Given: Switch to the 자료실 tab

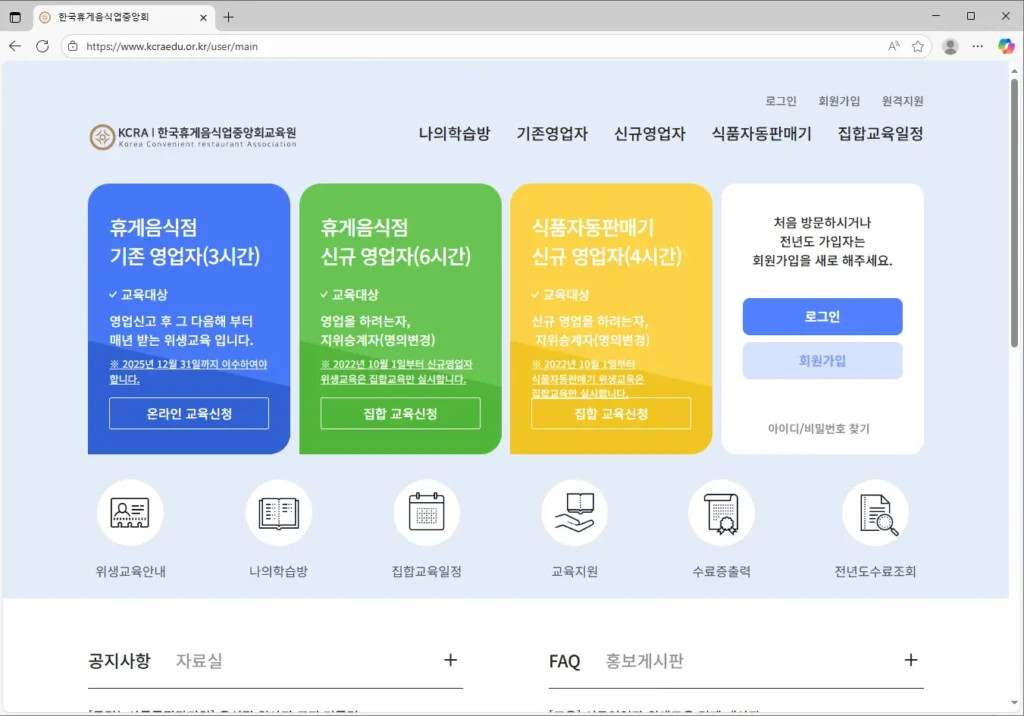Looking at the screenshot, I should click(196, 660).
